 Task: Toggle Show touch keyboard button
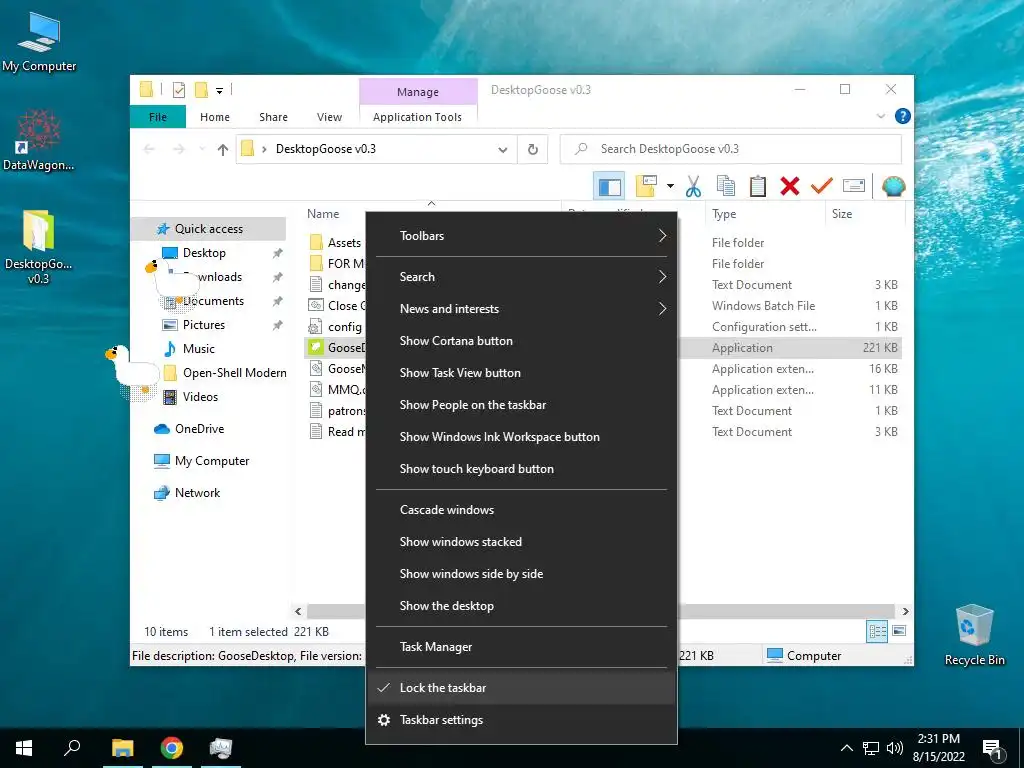521,469
